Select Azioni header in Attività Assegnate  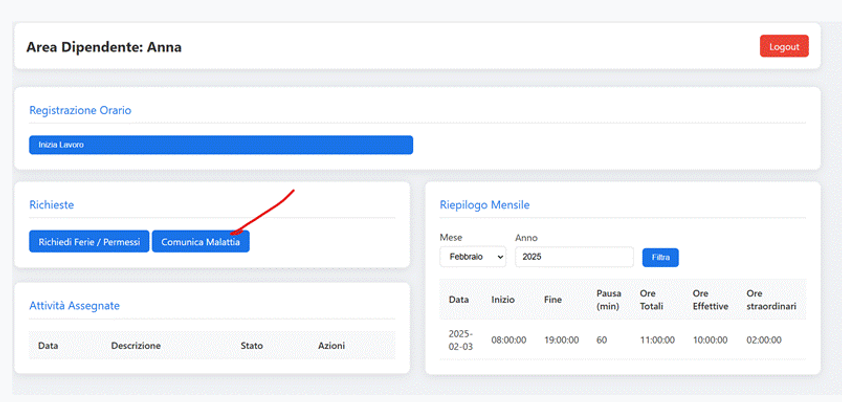point(331,346)
